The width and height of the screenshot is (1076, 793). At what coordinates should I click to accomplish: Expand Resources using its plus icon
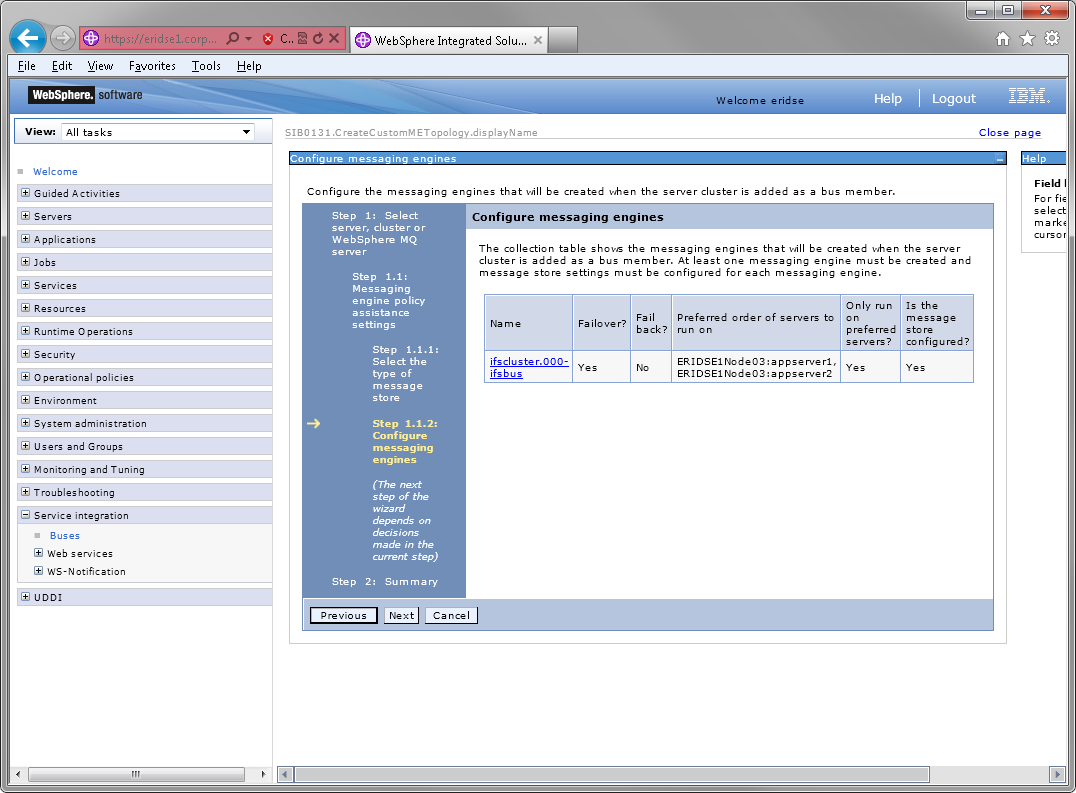[25, 308]
